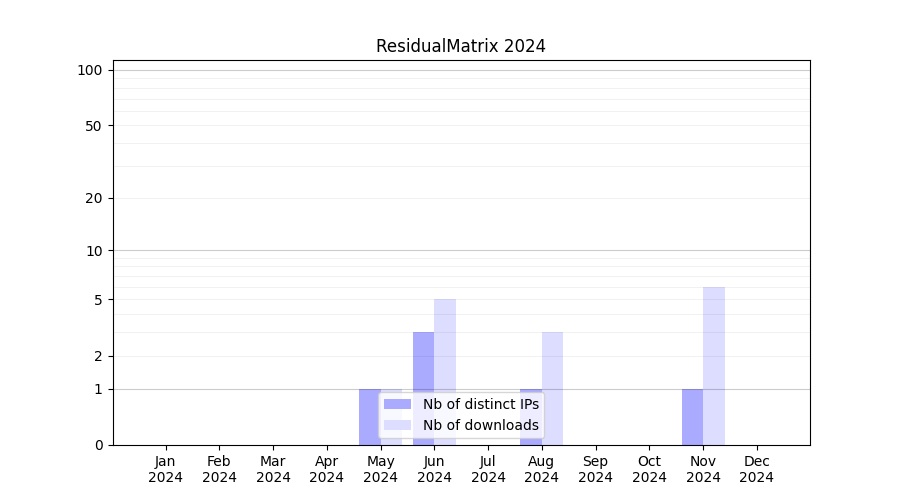Click the August downloads bar
The height and width of the screenshot is (500, 900).
point(552,388)
